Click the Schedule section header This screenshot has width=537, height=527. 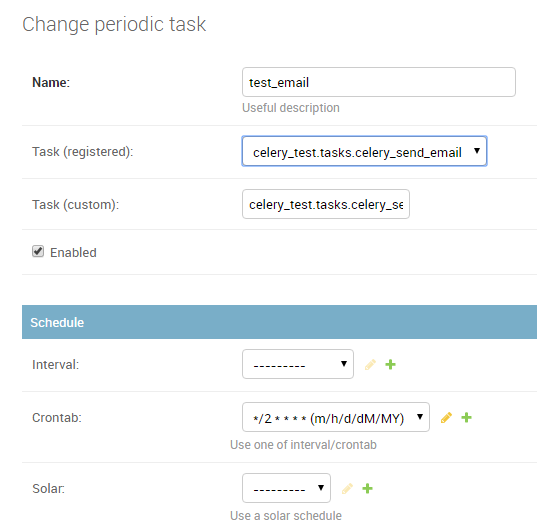(x=279, y=322)
